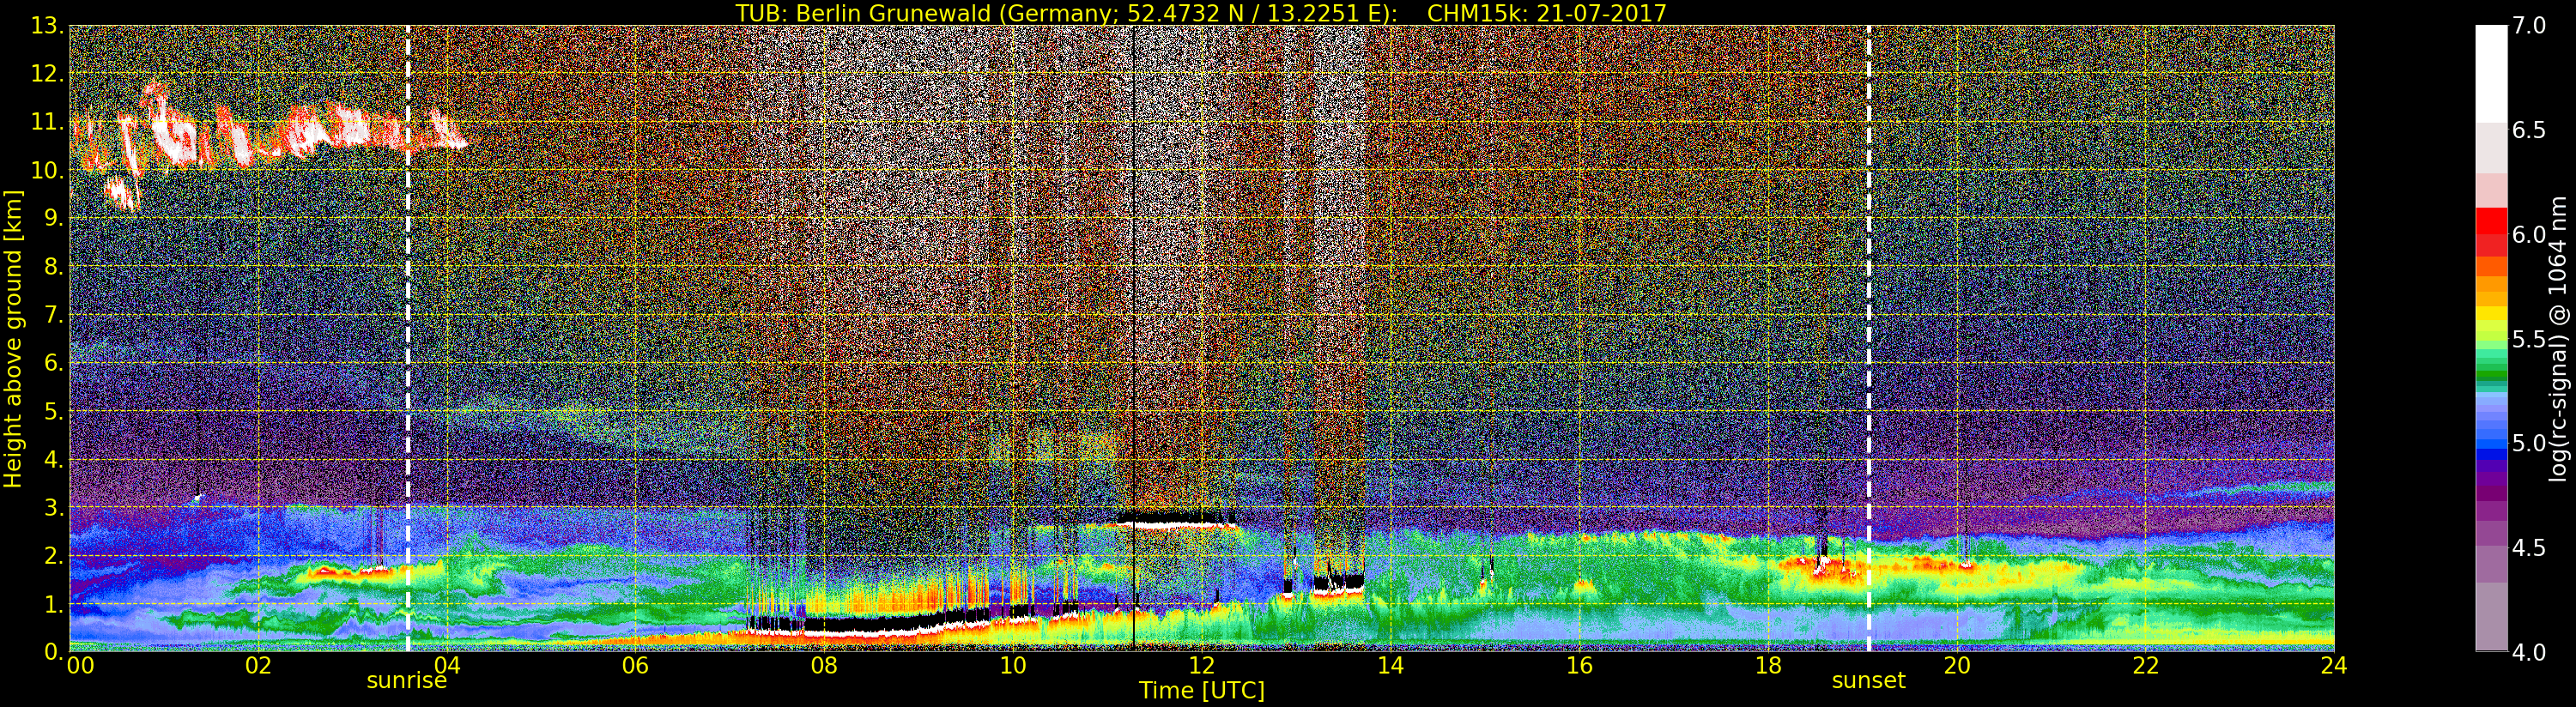Viewport: 2576px width, 707px height.
Task: Click the '11.' tick on the height axis
Action: point(48,122)
